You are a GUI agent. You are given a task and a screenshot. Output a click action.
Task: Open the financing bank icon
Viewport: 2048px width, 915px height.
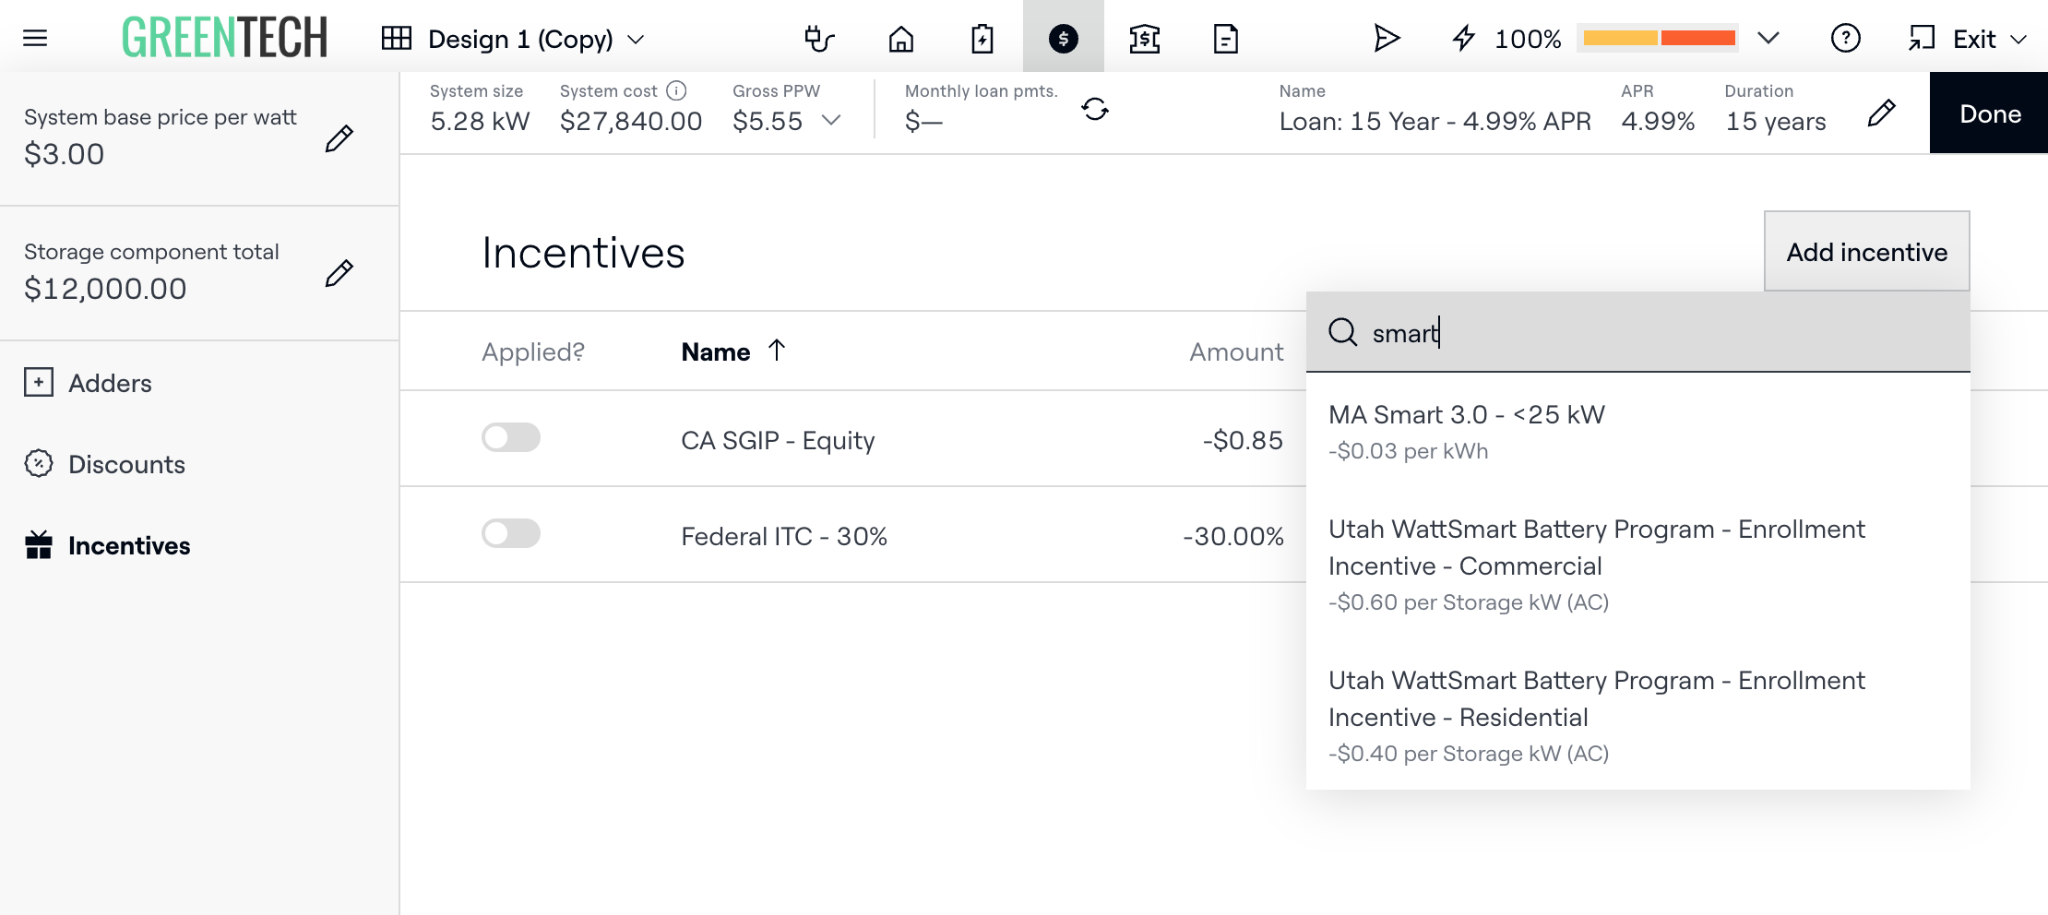pyautogui.click(x=1144, y=38)
